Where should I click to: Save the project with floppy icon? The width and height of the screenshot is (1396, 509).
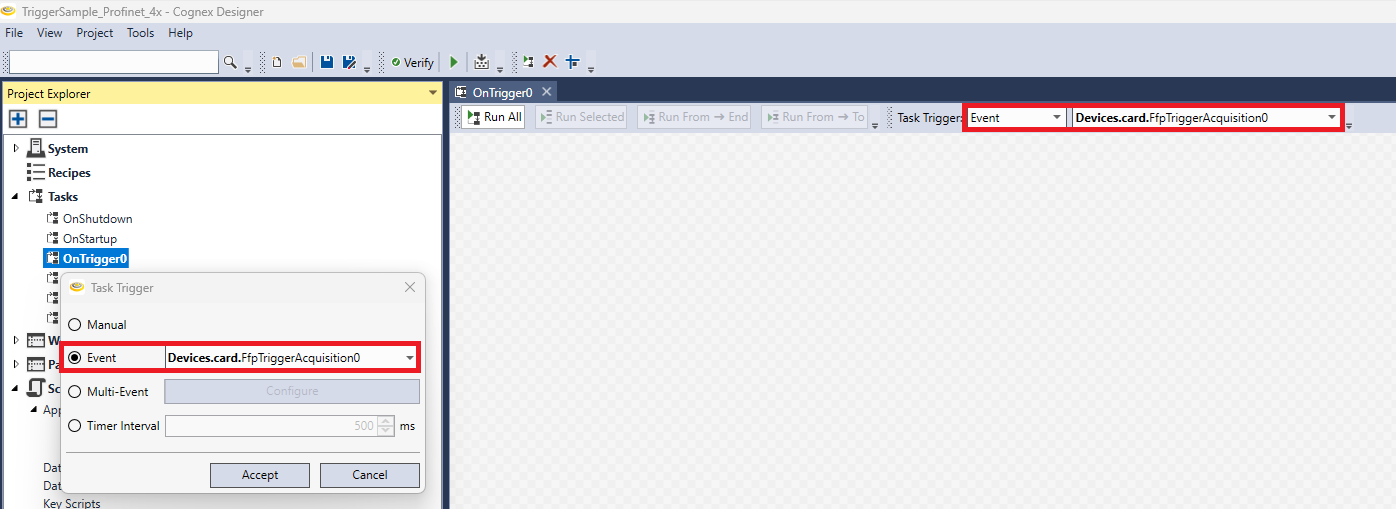coord(327,62)
